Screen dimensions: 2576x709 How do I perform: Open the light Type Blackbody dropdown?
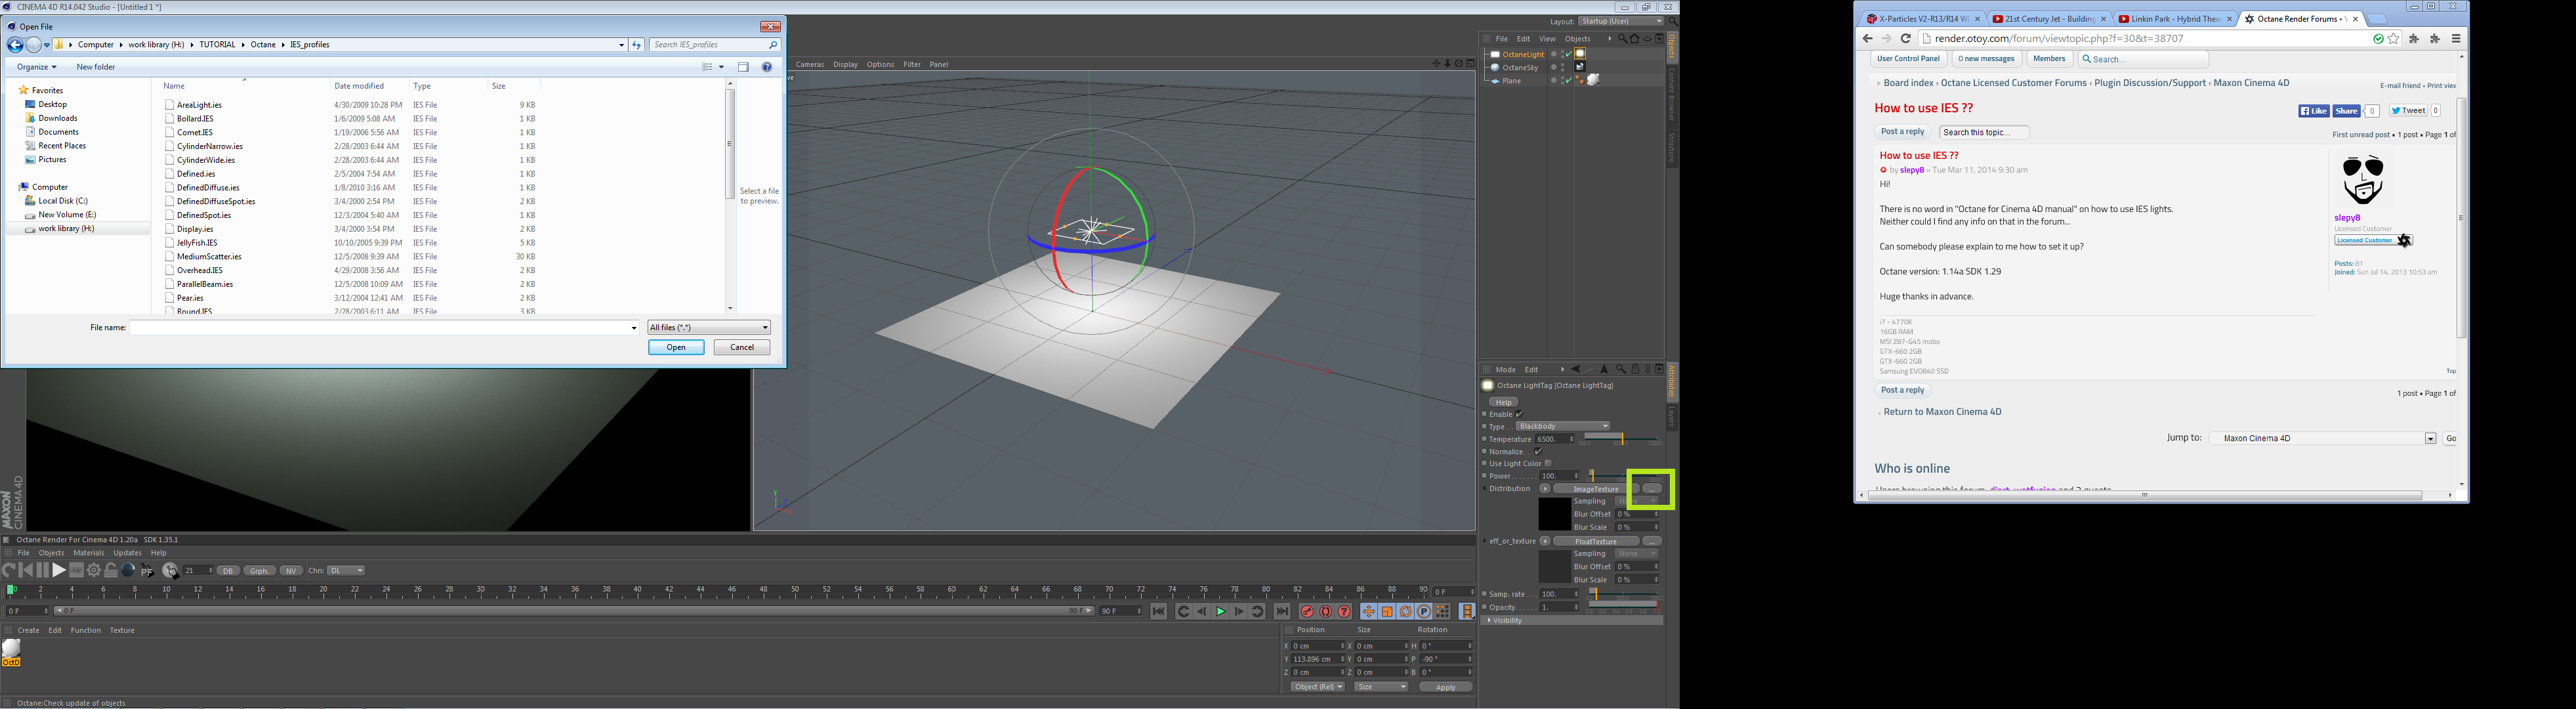1563,426
